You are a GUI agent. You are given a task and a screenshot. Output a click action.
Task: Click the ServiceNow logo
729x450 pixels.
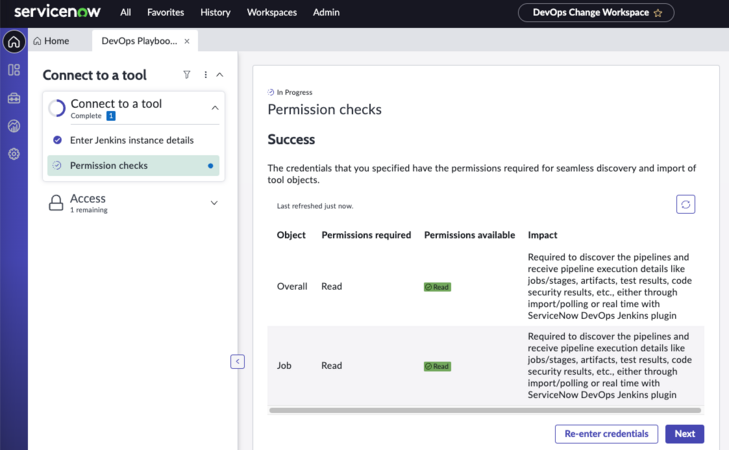57,12
